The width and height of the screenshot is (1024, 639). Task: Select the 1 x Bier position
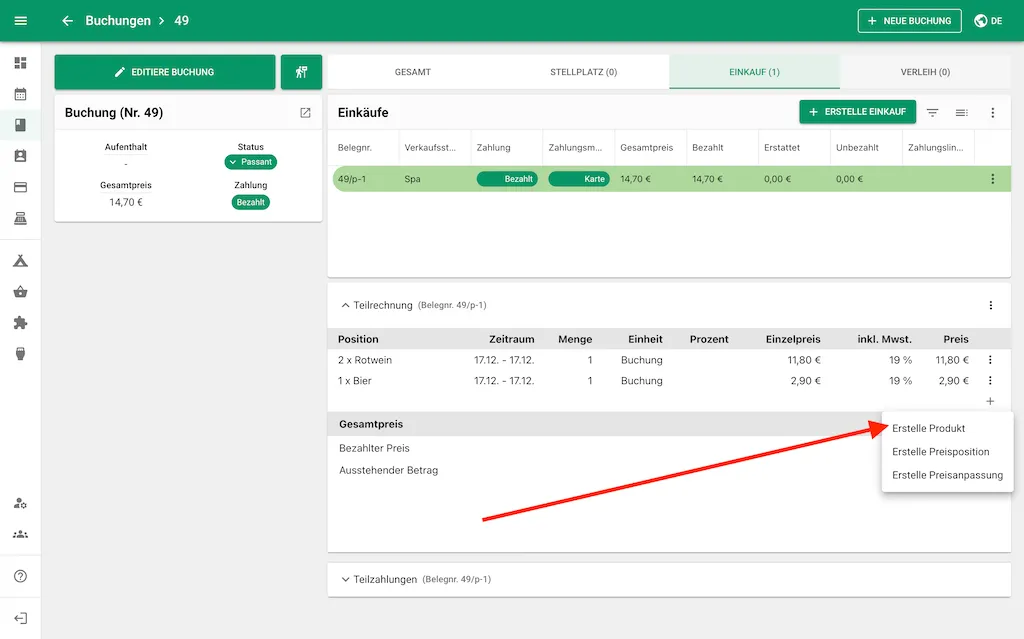[x=355, y=380]
